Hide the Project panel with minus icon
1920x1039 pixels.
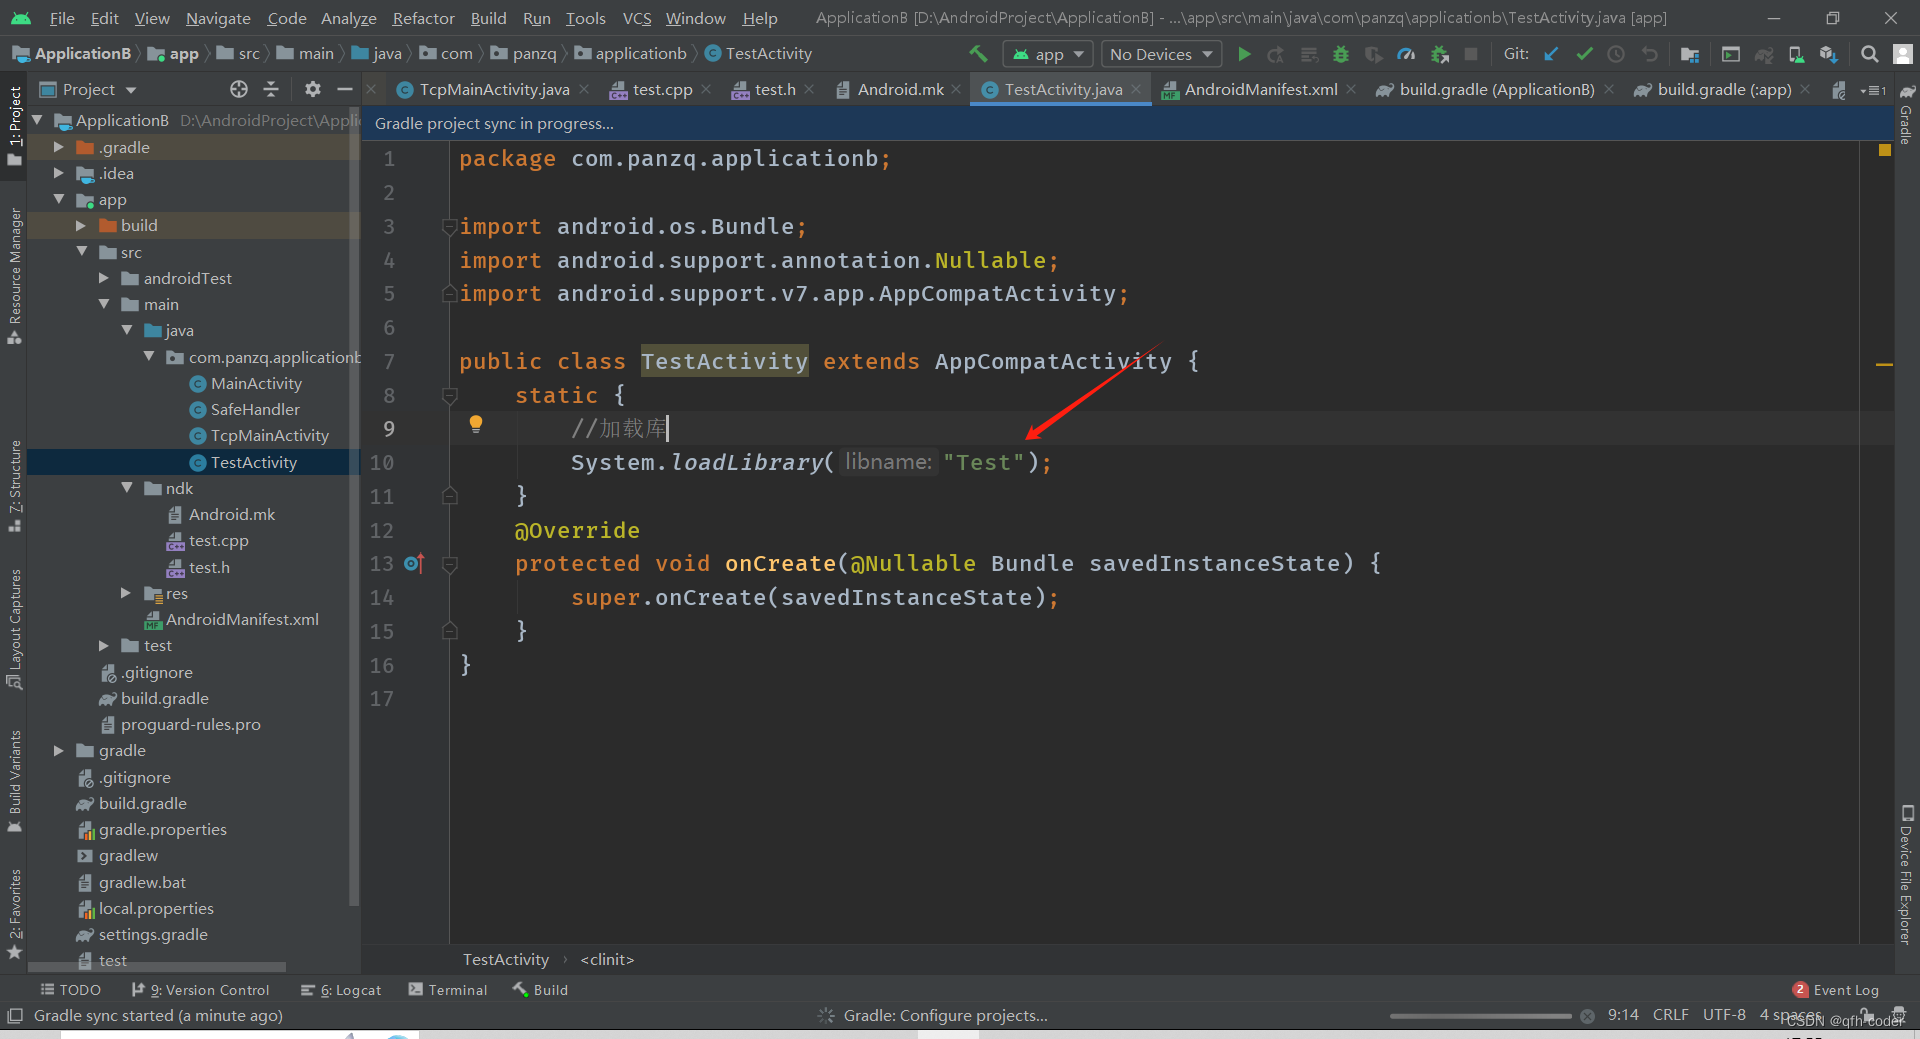coord(345,89)
